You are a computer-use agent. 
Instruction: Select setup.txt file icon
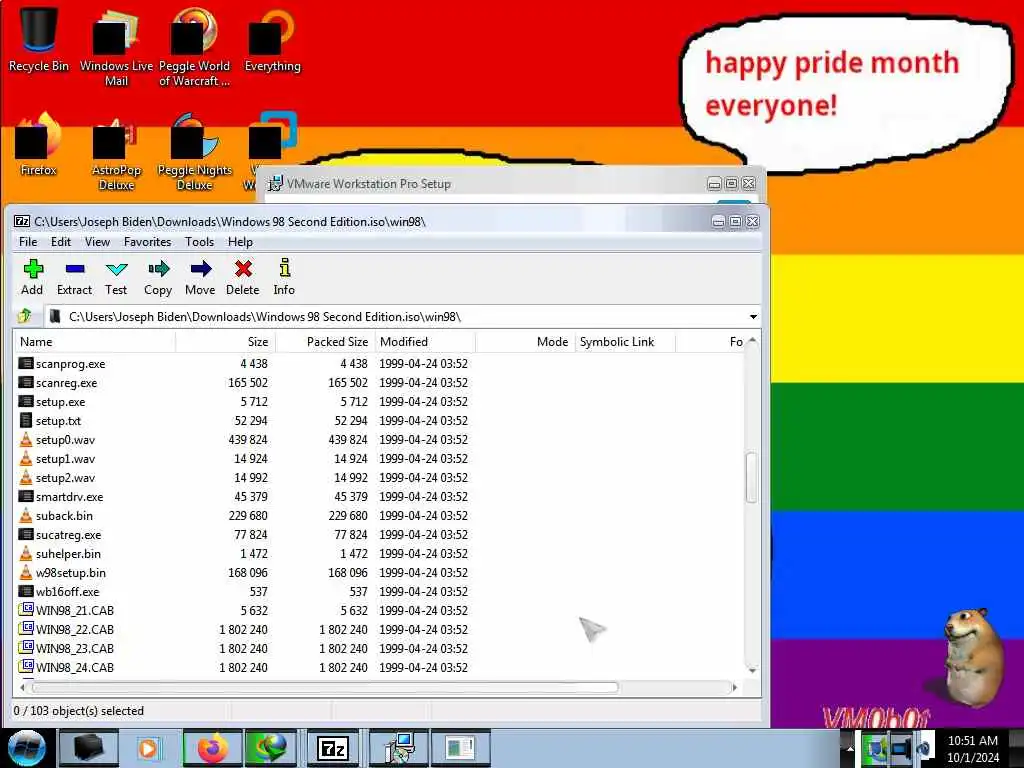point(26,420)
